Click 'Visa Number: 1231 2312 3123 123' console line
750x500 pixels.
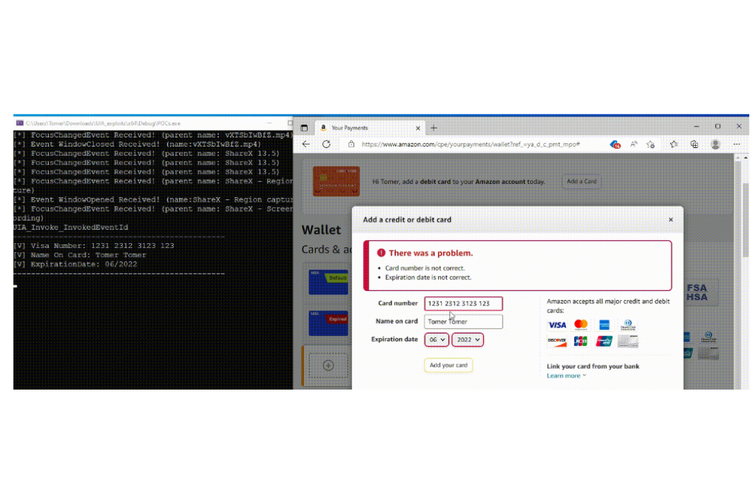click(94, 245)
